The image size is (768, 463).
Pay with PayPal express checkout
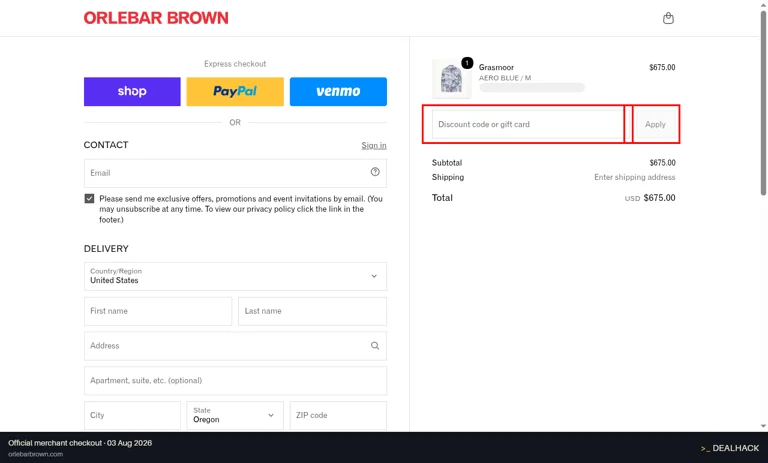(235, 91)
